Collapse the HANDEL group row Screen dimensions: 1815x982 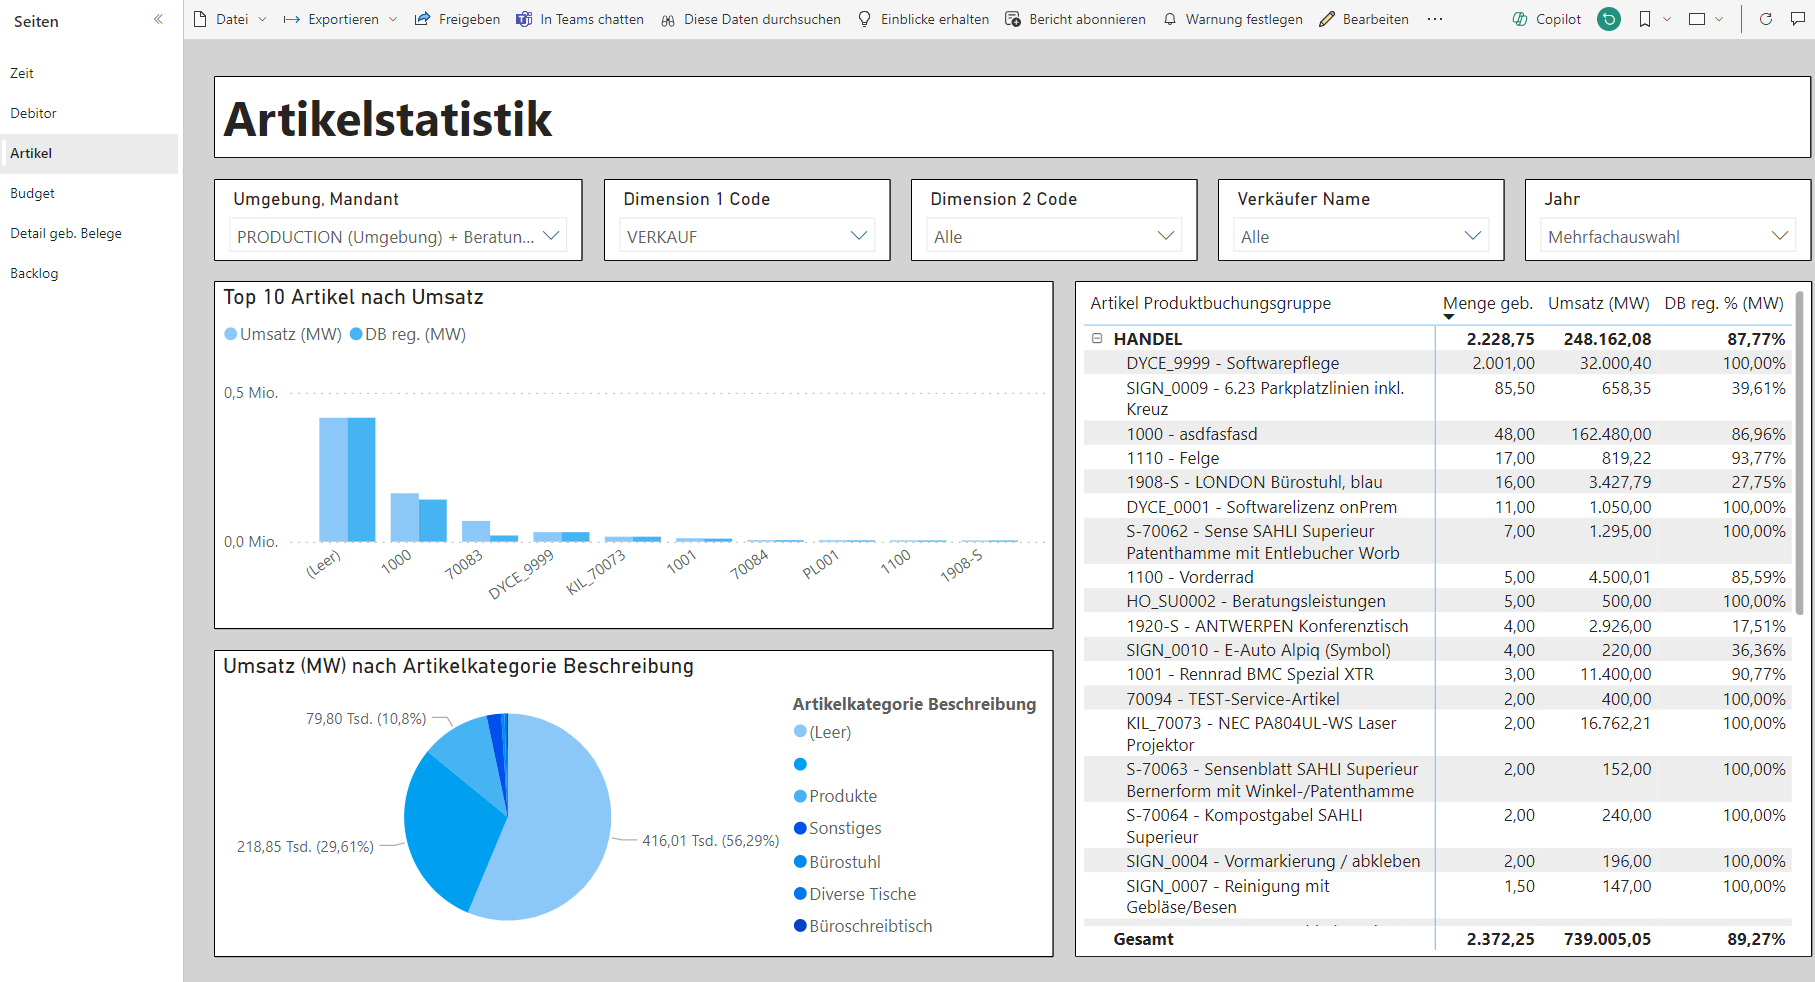pyautogui.click(x=1097, y=339)
